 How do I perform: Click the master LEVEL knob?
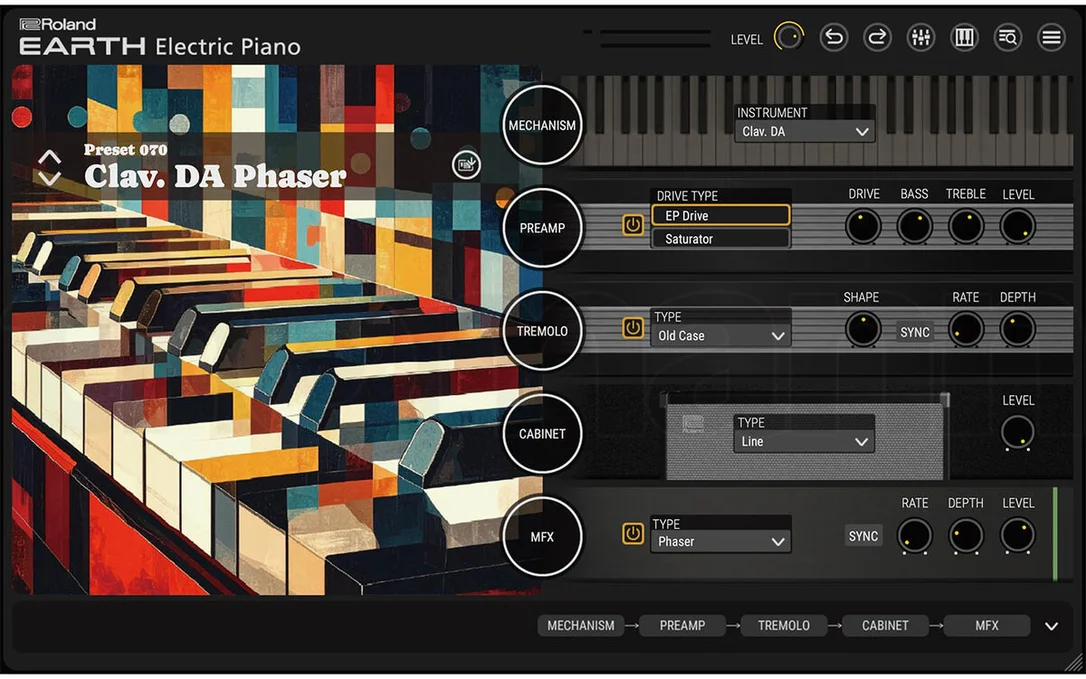coord(789,37)
